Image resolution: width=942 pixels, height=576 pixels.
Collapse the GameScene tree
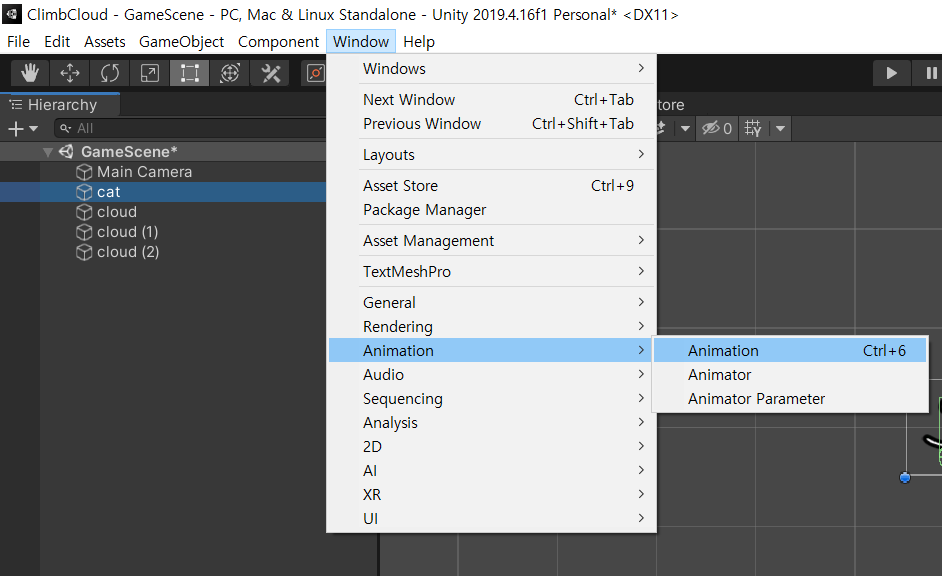[x=48, y=152]
